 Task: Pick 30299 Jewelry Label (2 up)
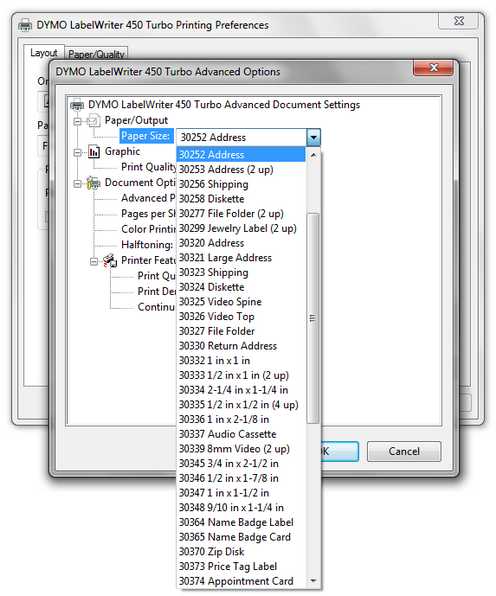241,228
